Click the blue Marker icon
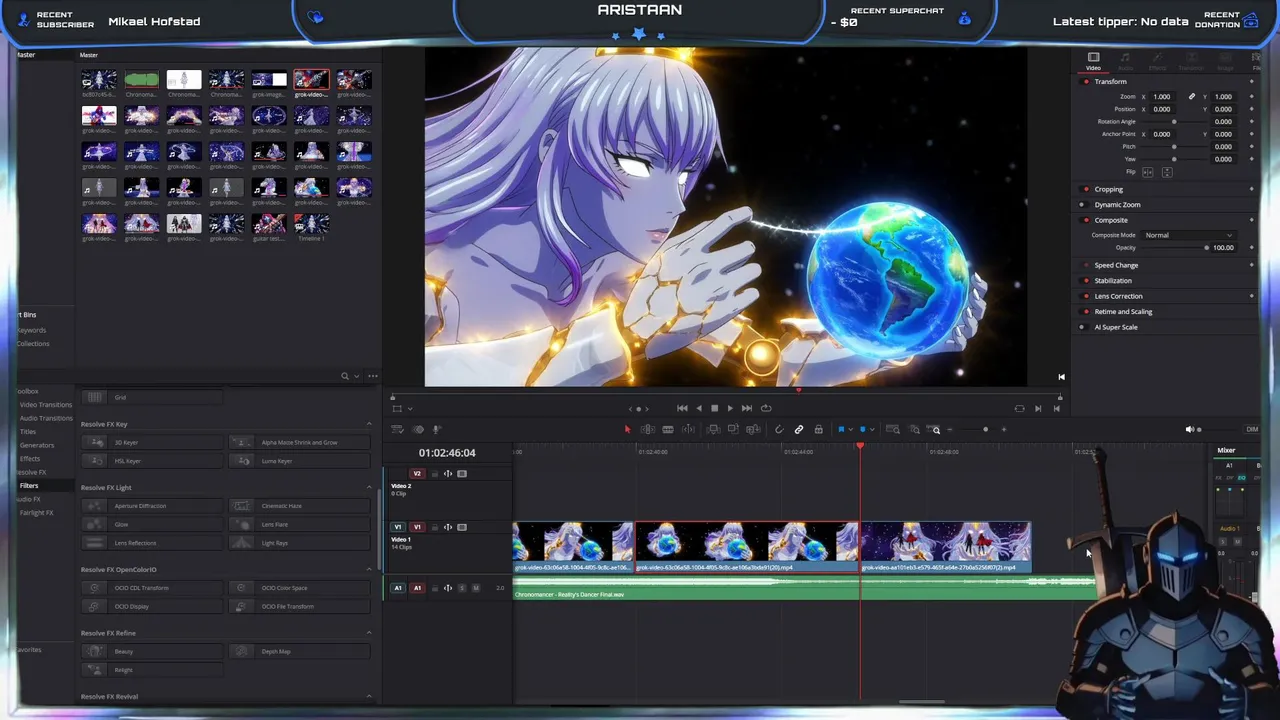 point(862,429)
